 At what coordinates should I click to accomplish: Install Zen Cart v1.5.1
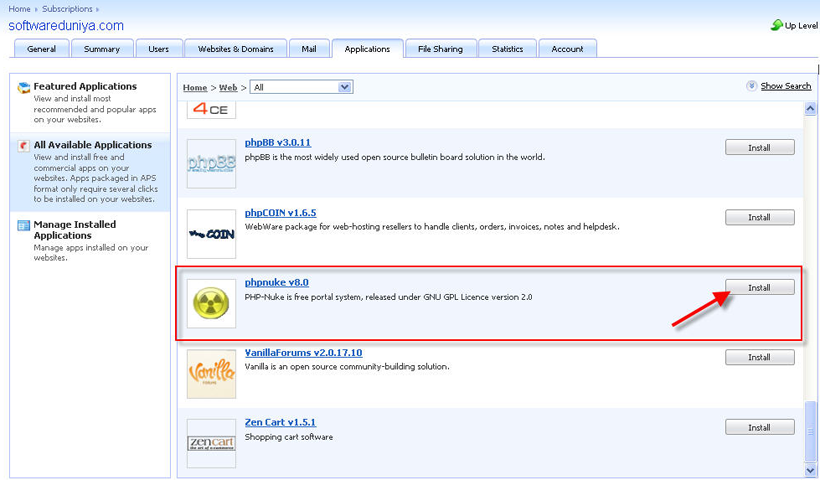pos(759,427)
